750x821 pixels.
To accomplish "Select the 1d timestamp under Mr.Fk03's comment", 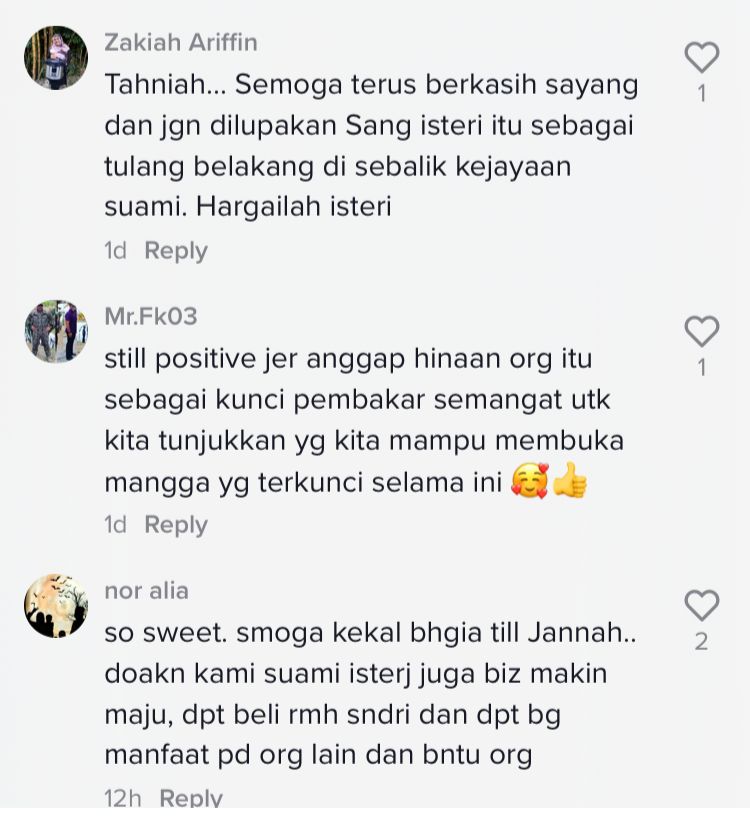I will point(115,524).
